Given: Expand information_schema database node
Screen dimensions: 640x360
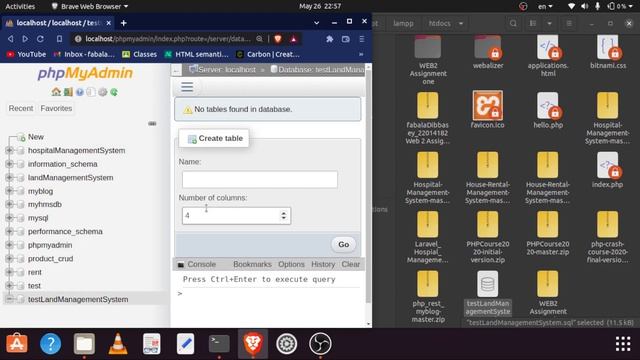Looking at the screenshot, I should click(x=9, y=164).
